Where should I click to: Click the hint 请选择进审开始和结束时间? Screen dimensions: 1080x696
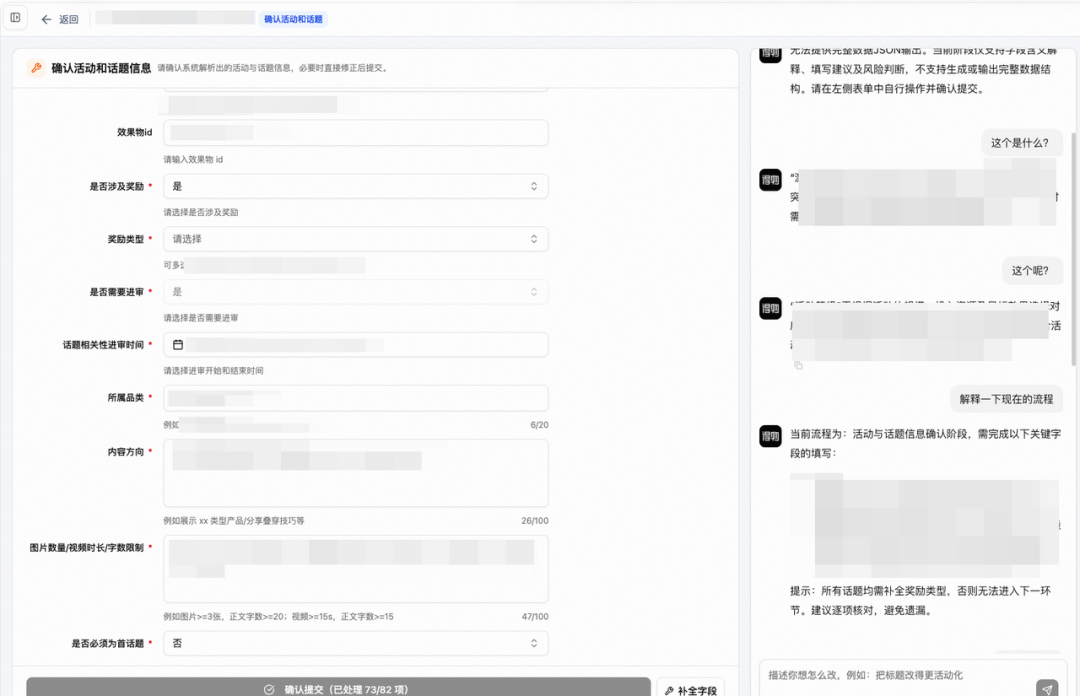click(x=213, y=371)
